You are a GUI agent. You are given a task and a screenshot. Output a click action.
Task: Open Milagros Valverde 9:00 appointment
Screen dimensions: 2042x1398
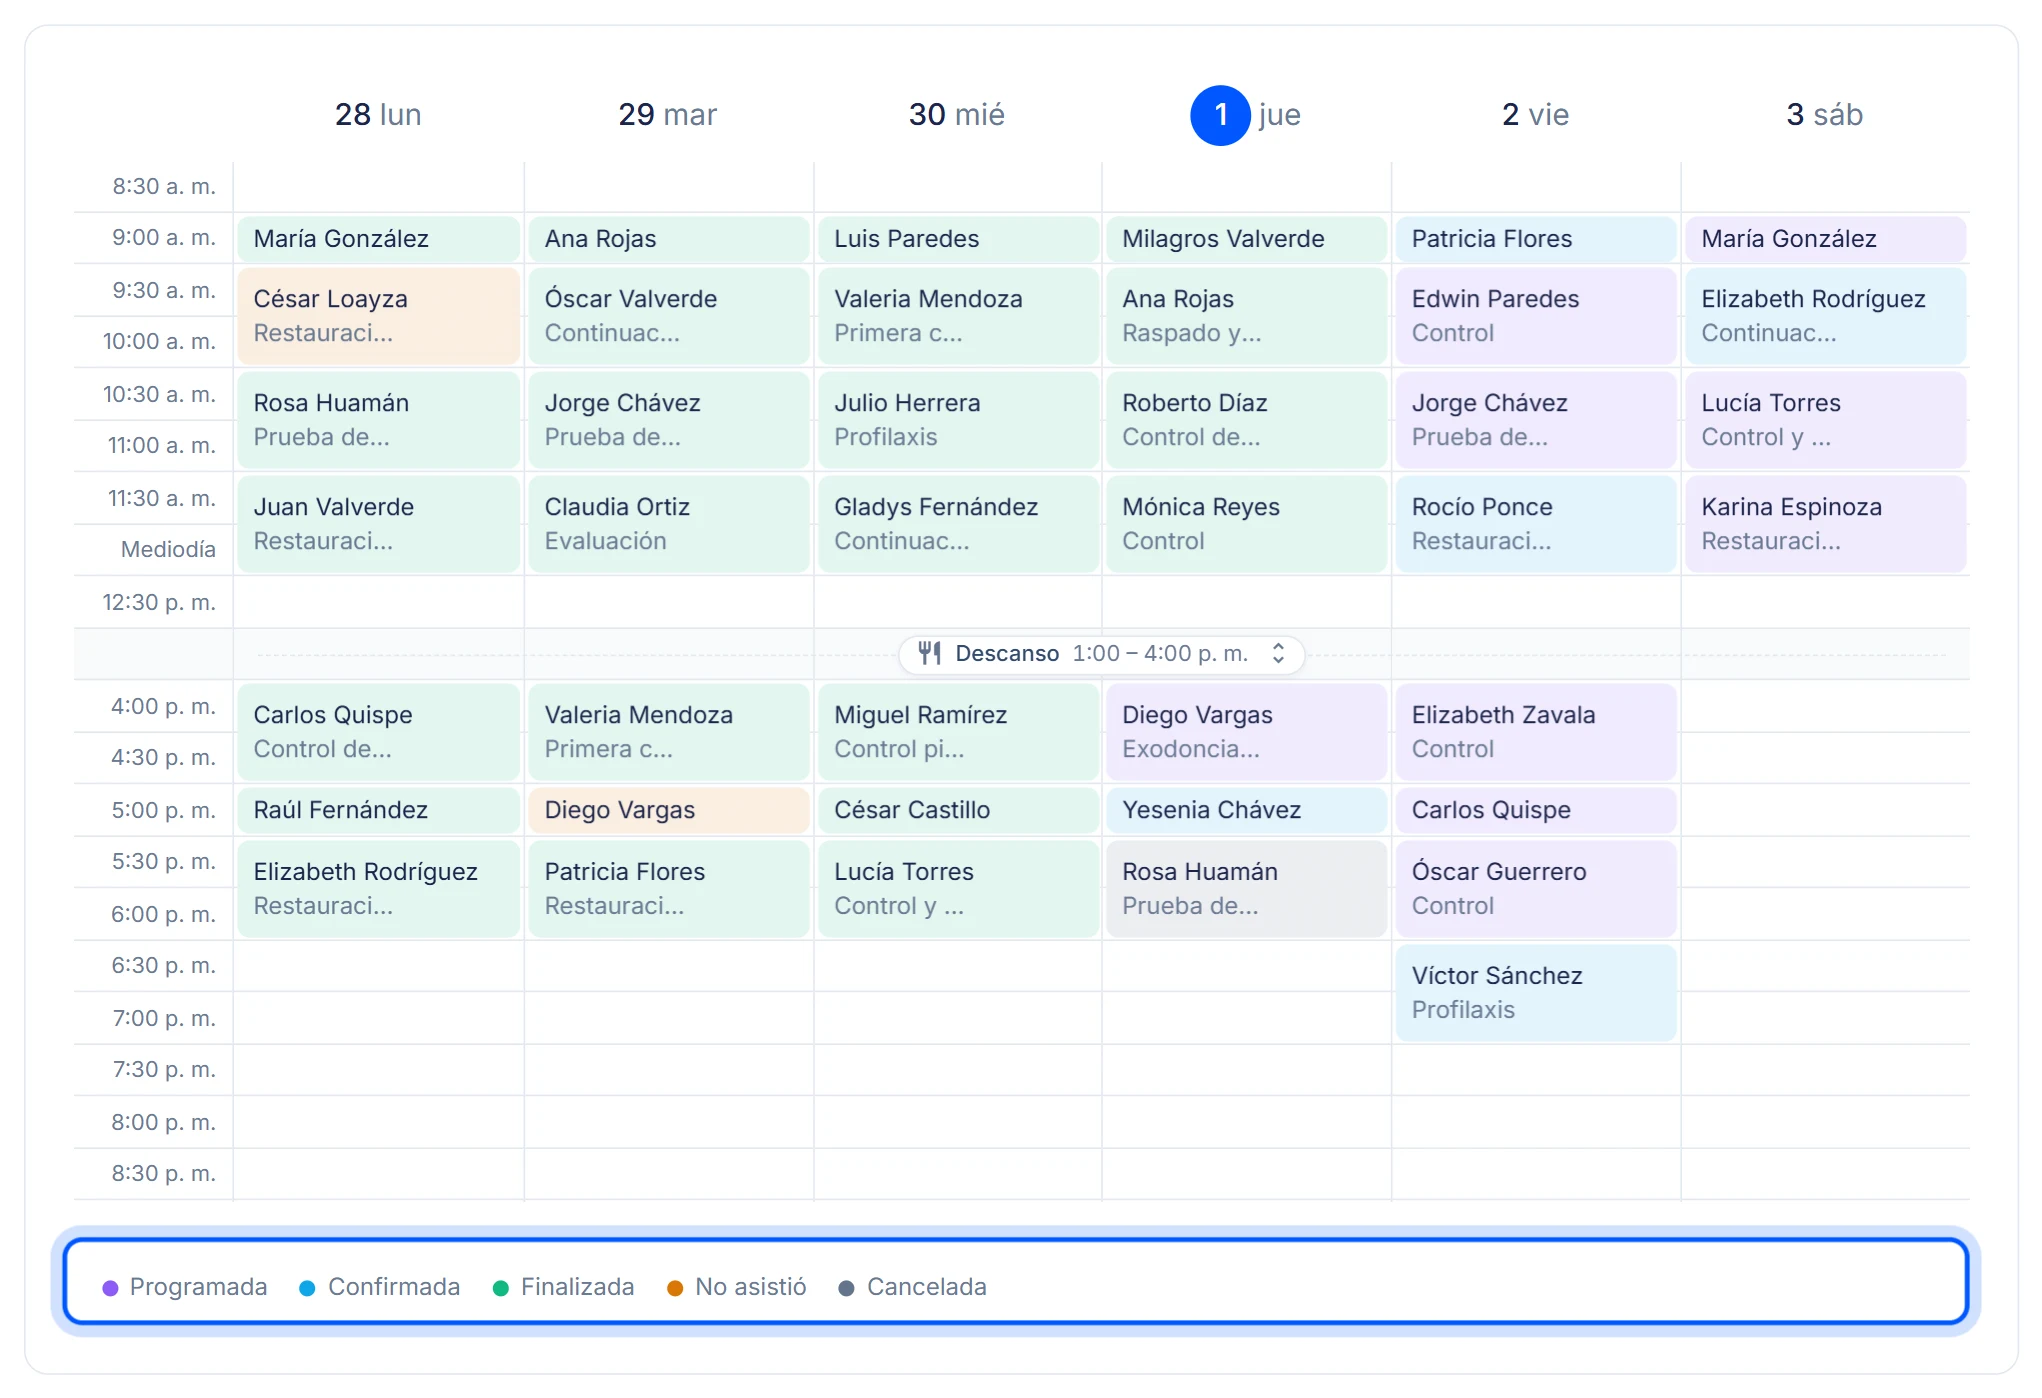coord(1246,239)
